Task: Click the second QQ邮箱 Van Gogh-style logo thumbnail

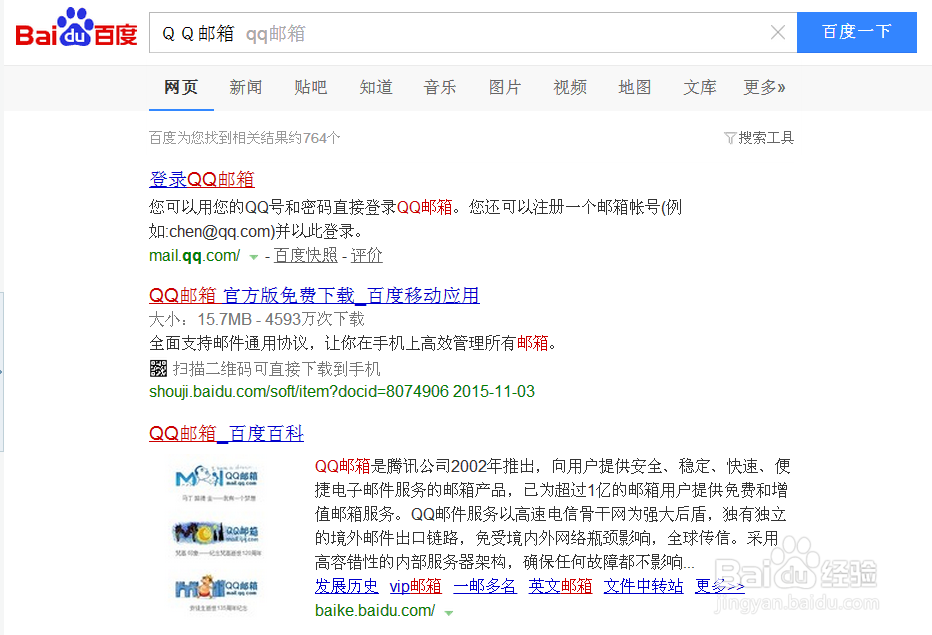Action: pos(218,539)
